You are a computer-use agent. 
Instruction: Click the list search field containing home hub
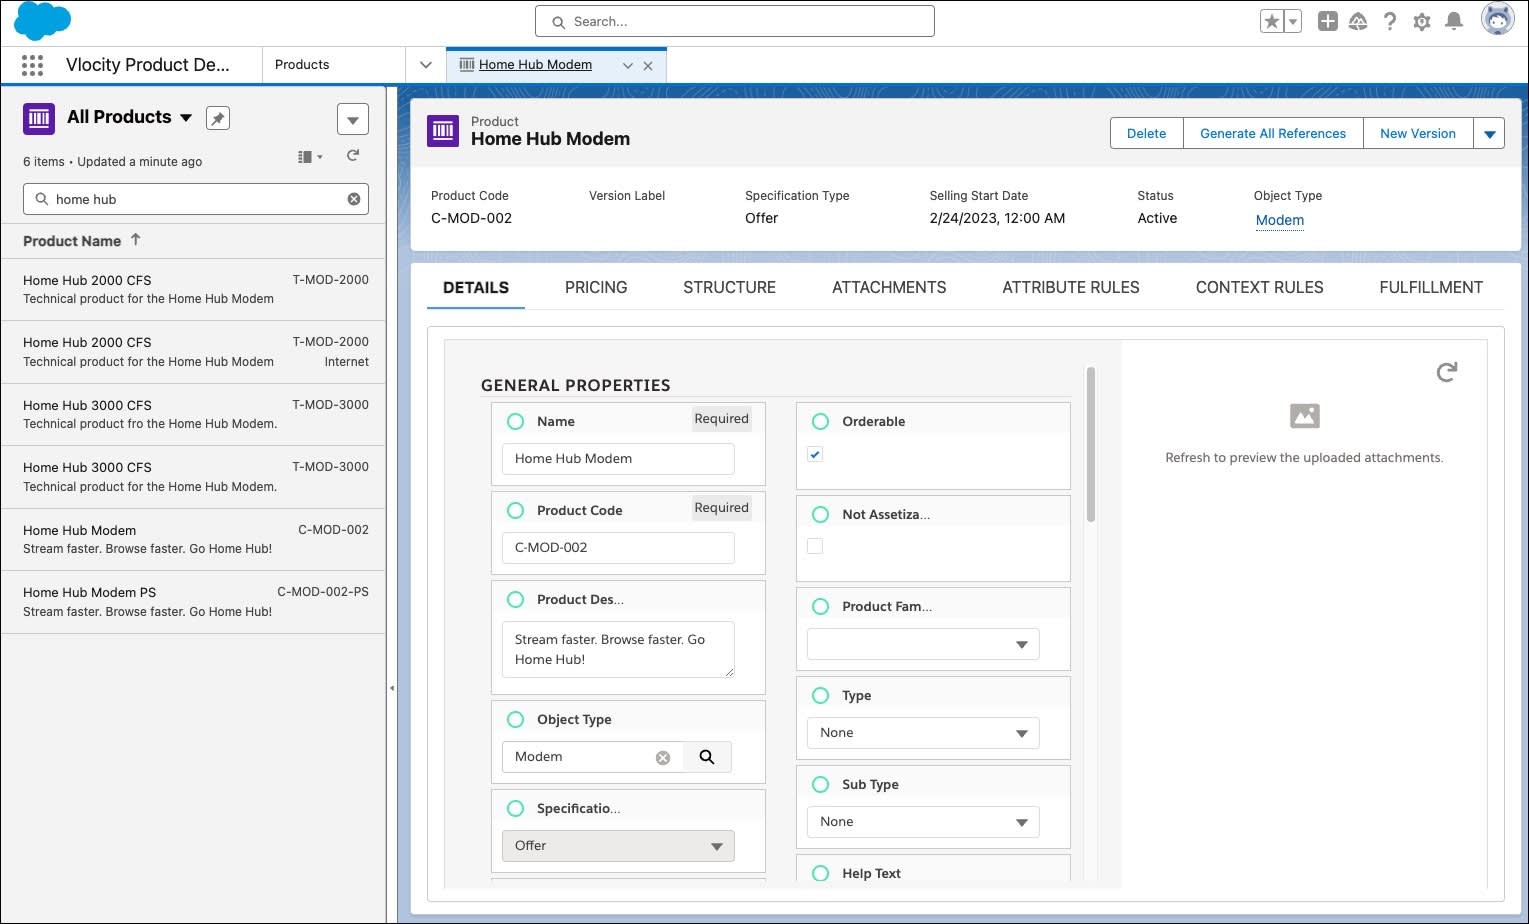pyautogui.click(x=196, y=199)
